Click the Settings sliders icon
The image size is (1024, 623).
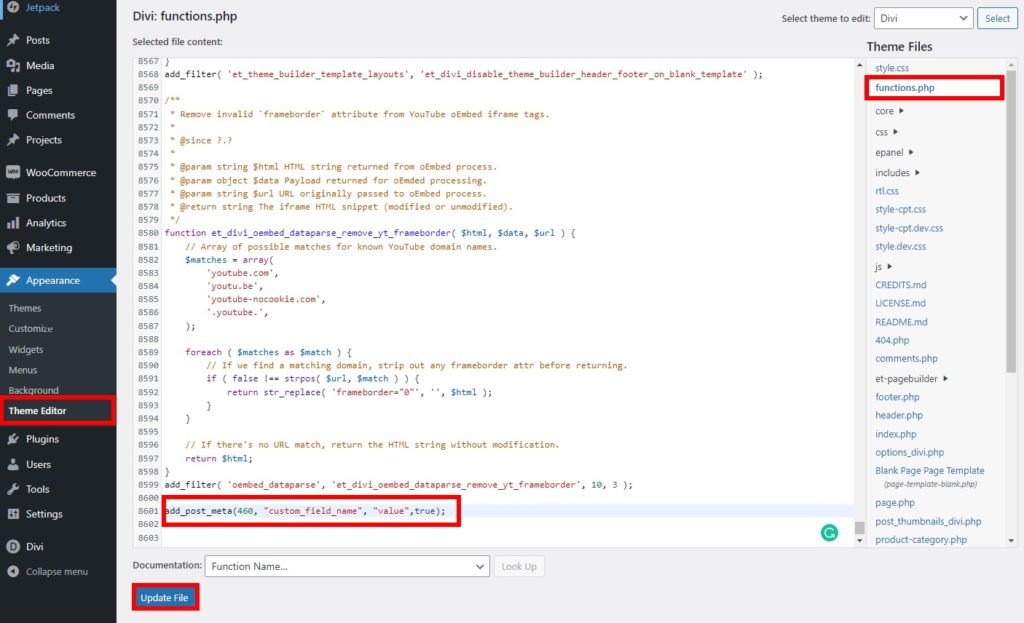(12, 514)
